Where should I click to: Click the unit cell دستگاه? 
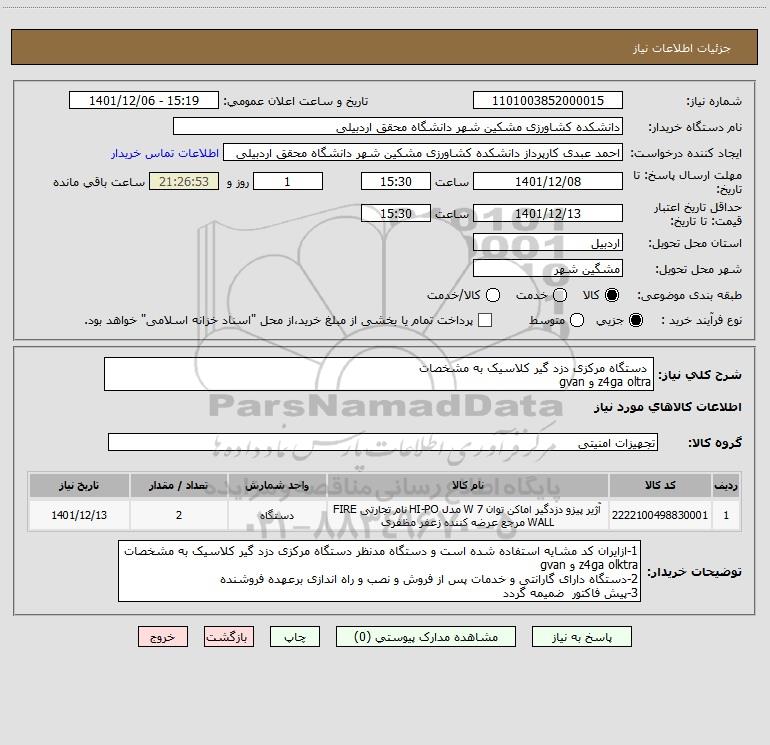click(277, 515)
